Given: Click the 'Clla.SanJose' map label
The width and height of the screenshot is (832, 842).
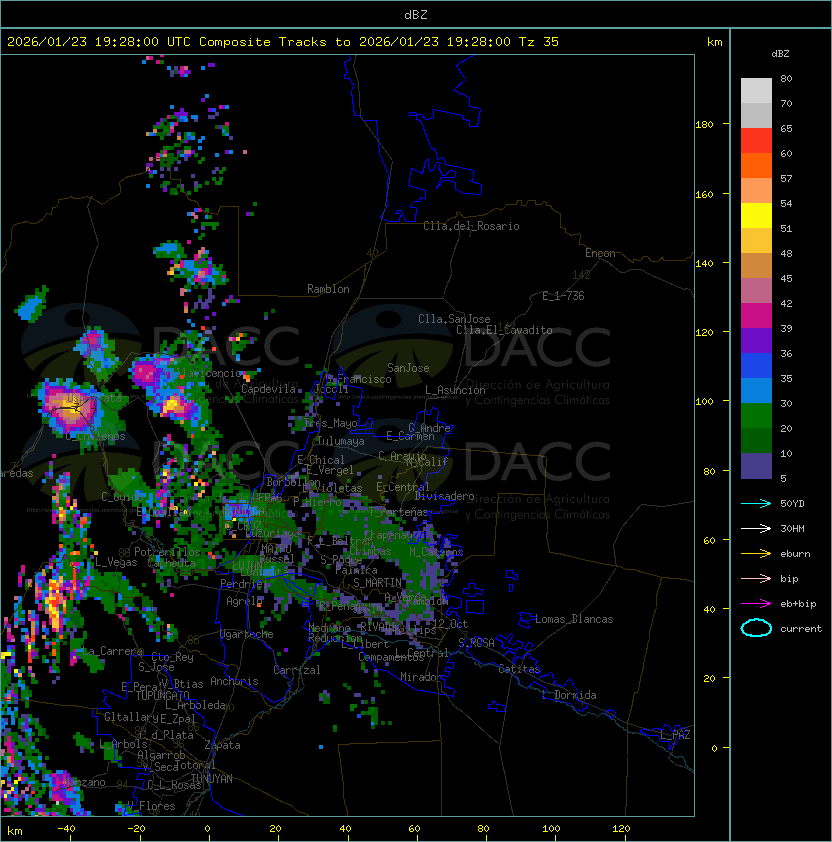Looking at the screenshot, I should [454, 319].
